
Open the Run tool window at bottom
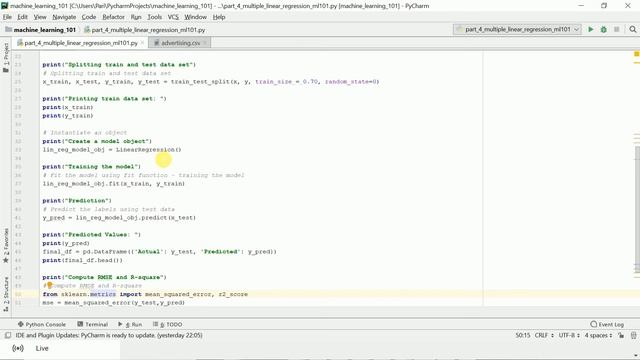click(130, 324)
